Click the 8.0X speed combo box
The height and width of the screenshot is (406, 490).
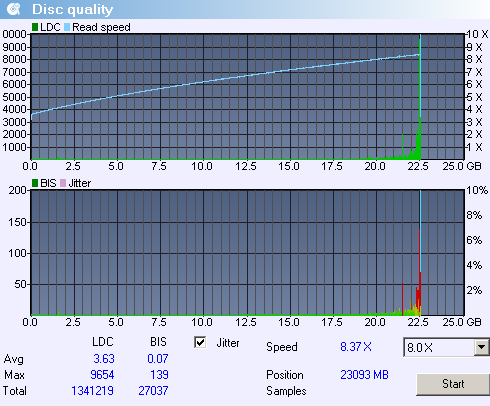[x=446, y=347]
